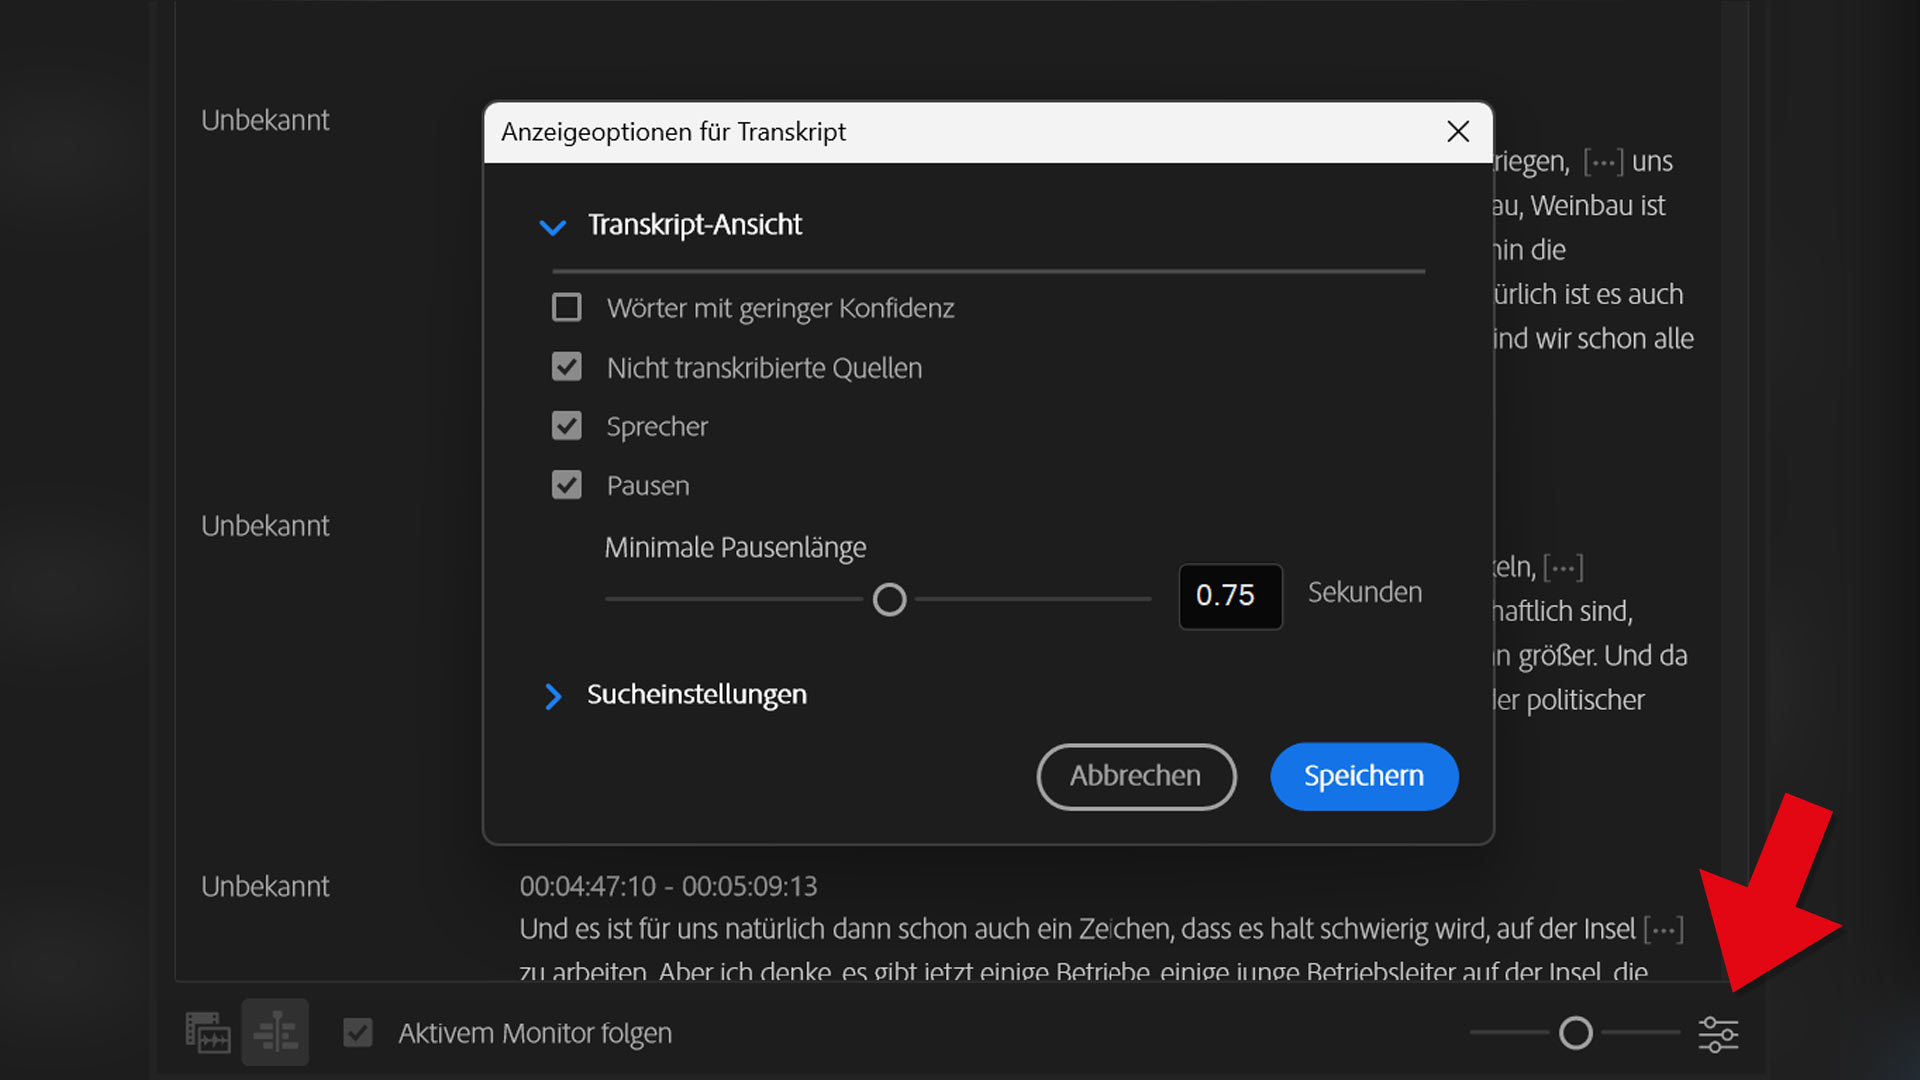Uncheck Nicht transkribierte Quellen
This screenshot has height=1080, width=1920.
click(x=567, y=367)
